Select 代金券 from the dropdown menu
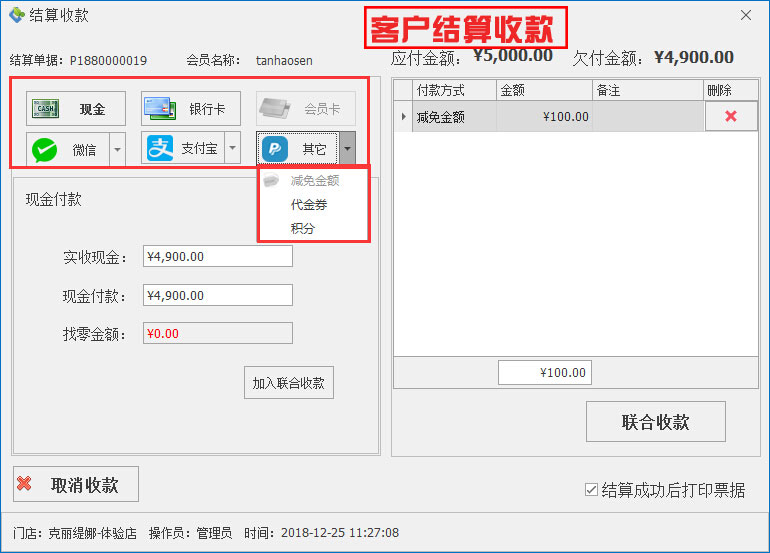 click(x=309, y=205)
